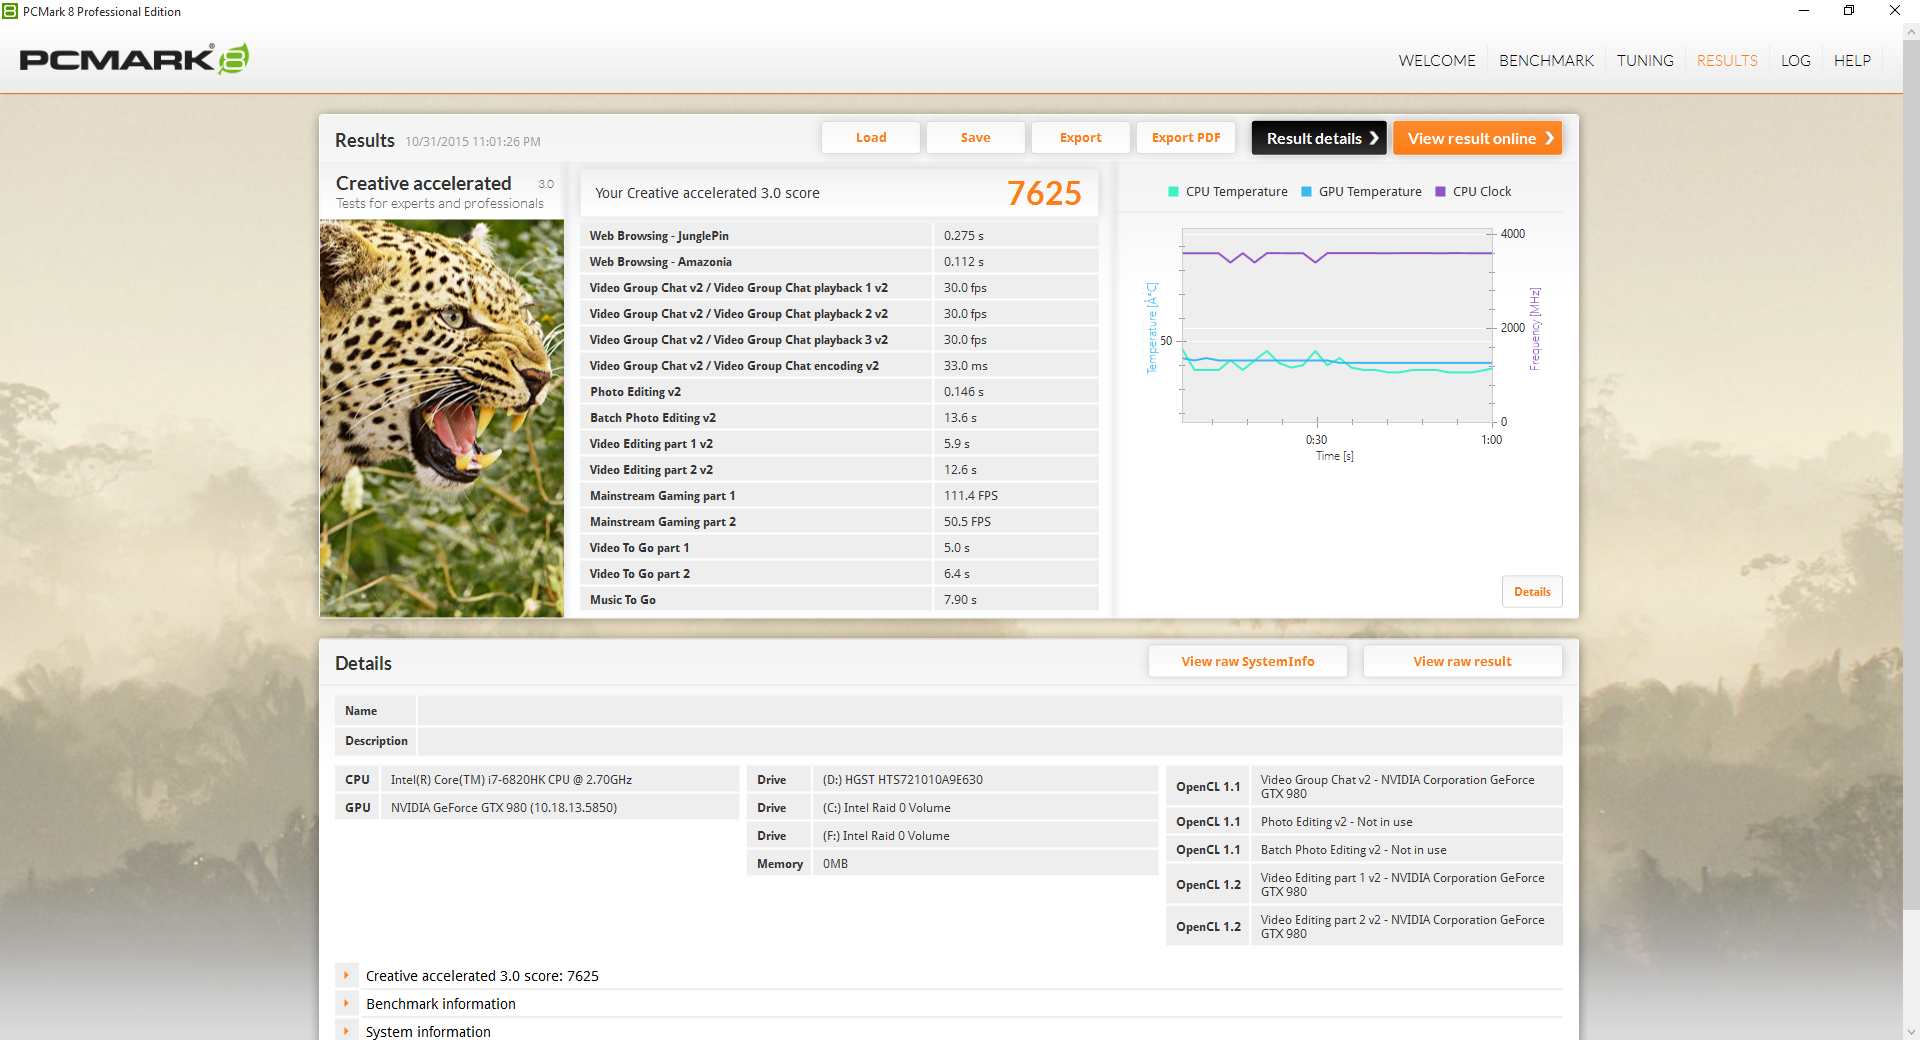Switch to the BENCHMARK tab
The image size is (1920, 1040).
(x=1546, y=61)
